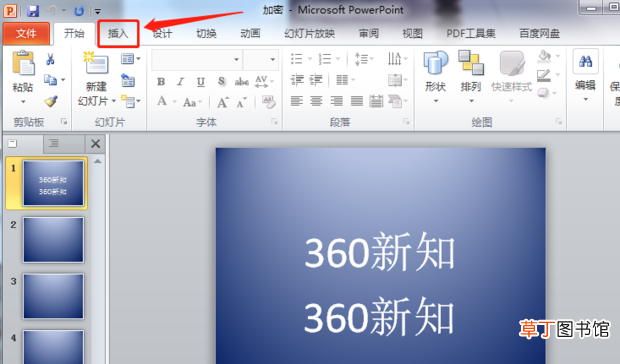
Task: Select slide 2 thumbnail
Action: [x=53, y=240]
